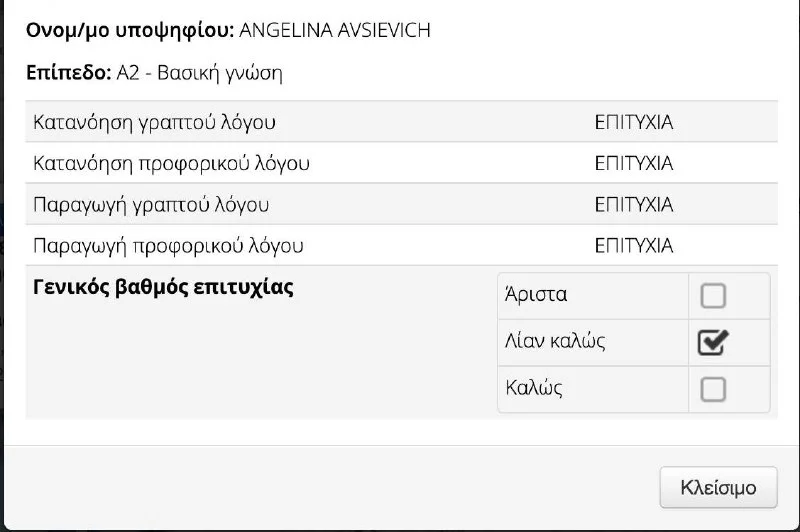Click the Κλείσιμο button

(718, 488)
